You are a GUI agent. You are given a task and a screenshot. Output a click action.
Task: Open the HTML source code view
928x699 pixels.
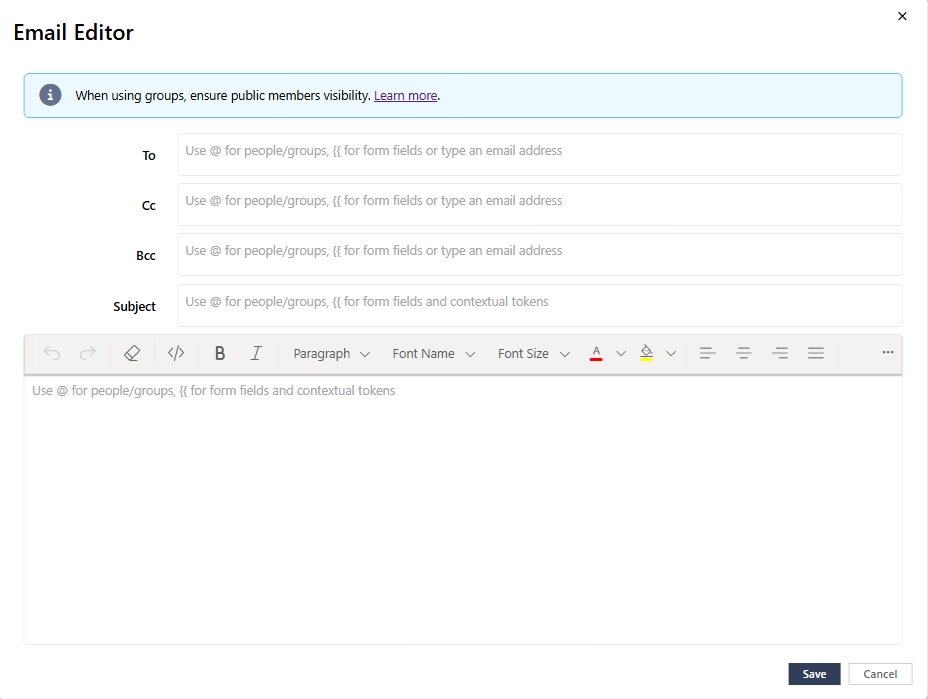[176, 353]
